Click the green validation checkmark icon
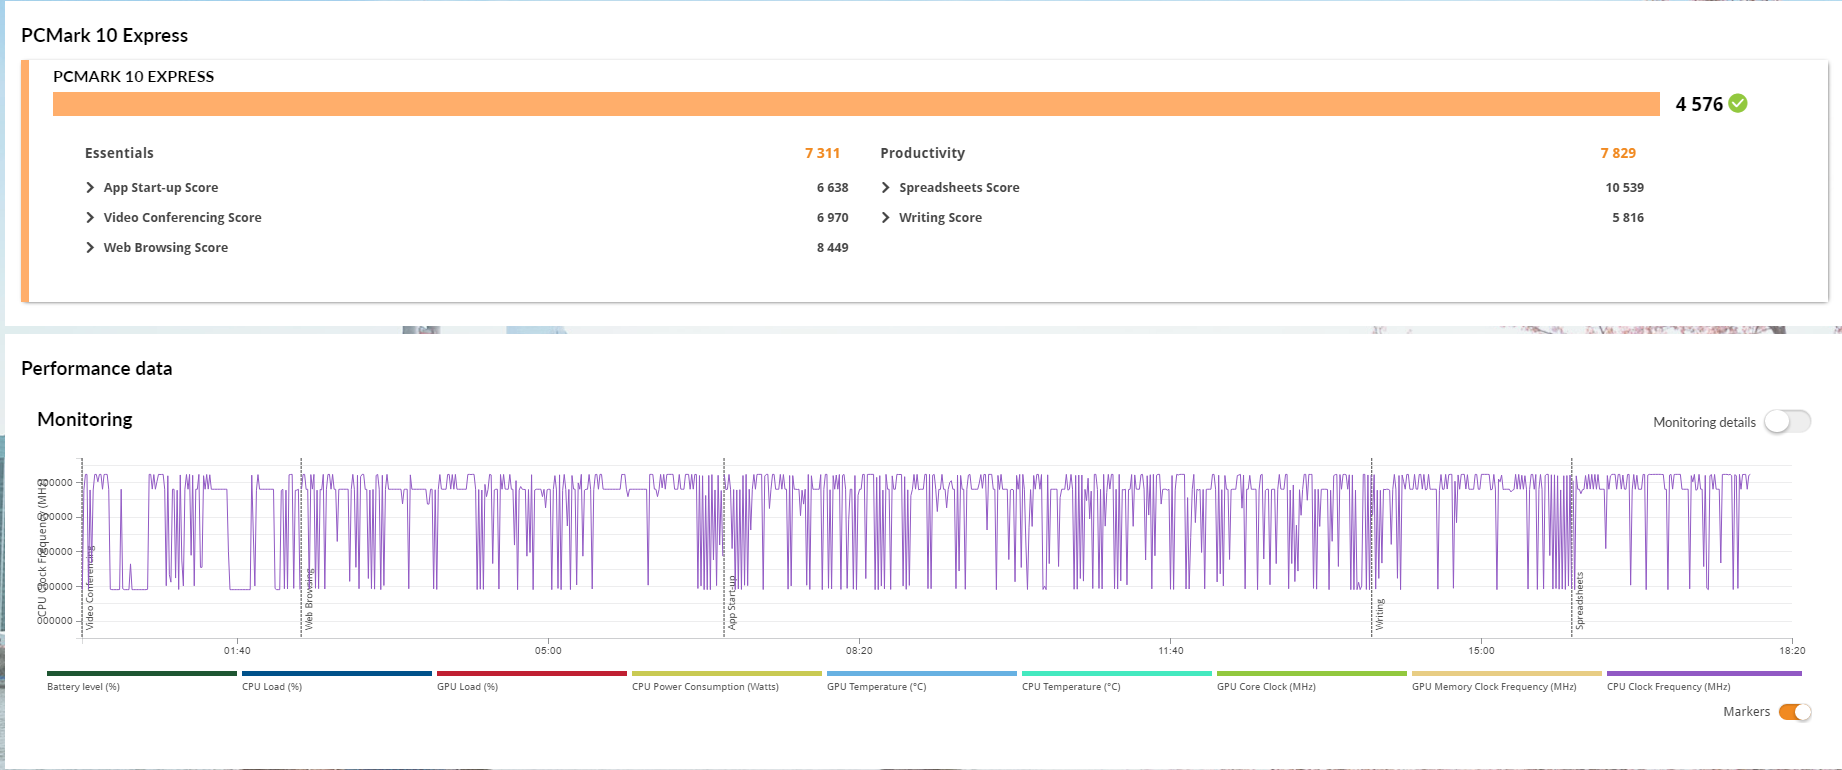Image resolution: width=1842 pixels, height=770 pixels. coord(1738,103)
